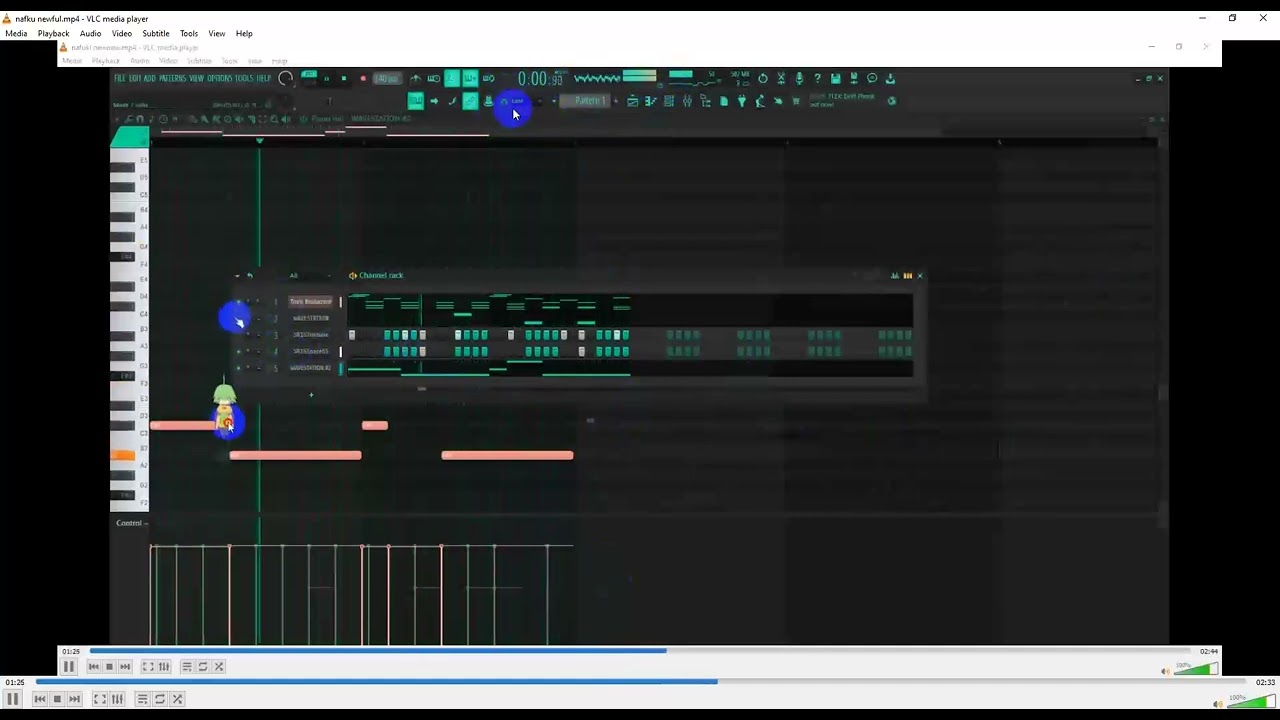Select the Toxic Biohazard channel button
The height and width of the screenshot is (720, 1280).
point(311,301)
